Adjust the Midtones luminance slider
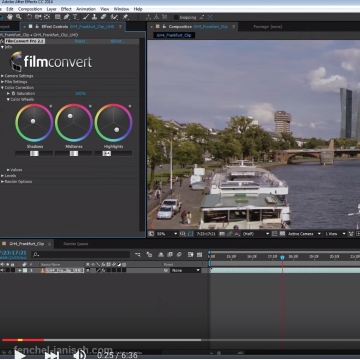The height and width of the screenshot is (360, 360). (x=73, y=153)
